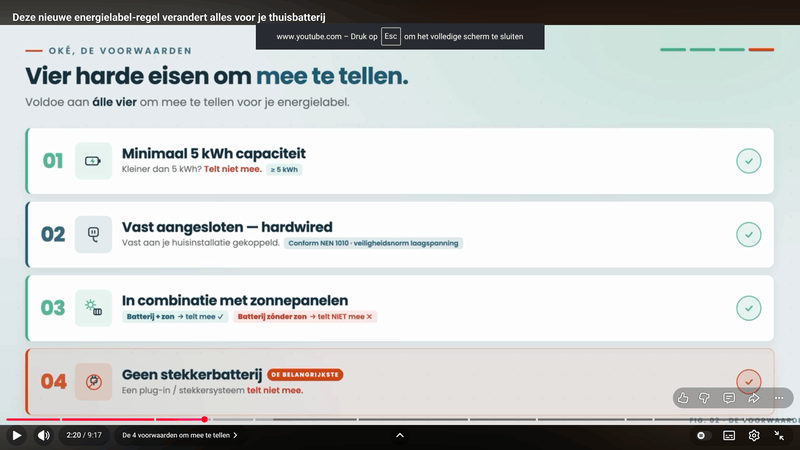Image resolution: width=800 pixels, height=450 pixels.
Task: Click checkmark circle for Geen stekkerbatterij
Action: pos(748,382)
